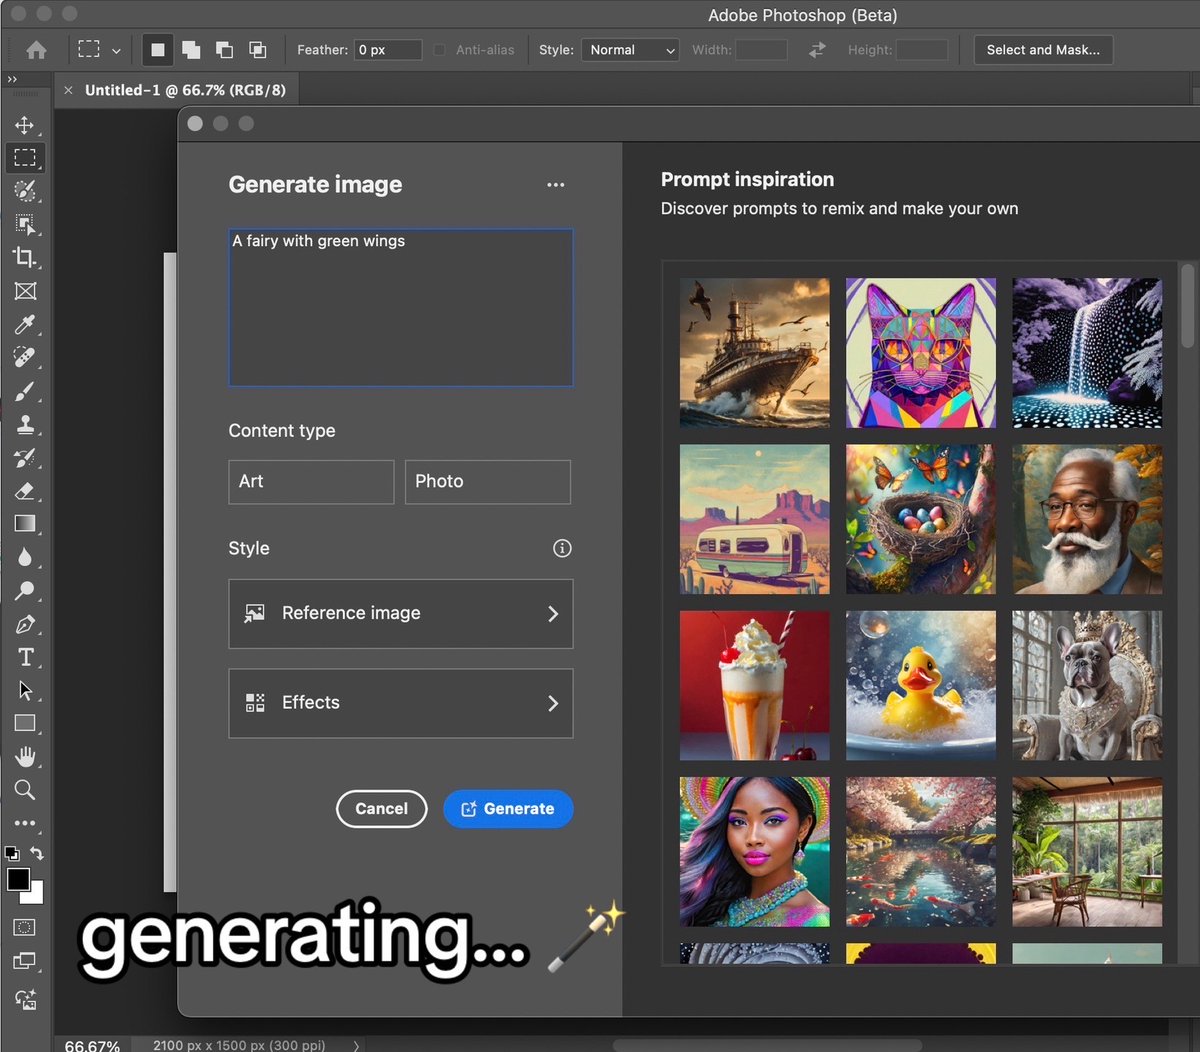This screenshot has width=1200, height=1052.
Task: Expand the Reference image option
Action: pyautogui.click(x=401, y=614)
